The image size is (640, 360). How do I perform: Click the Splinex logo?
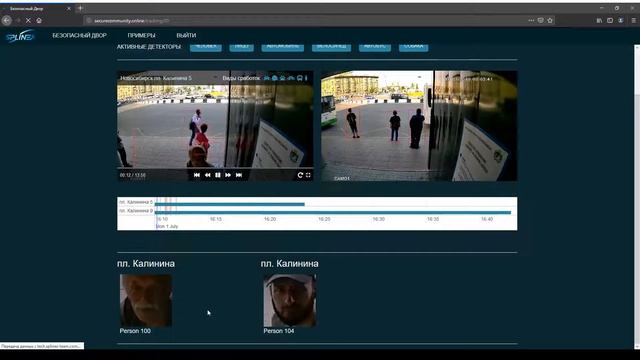point(20,36)
